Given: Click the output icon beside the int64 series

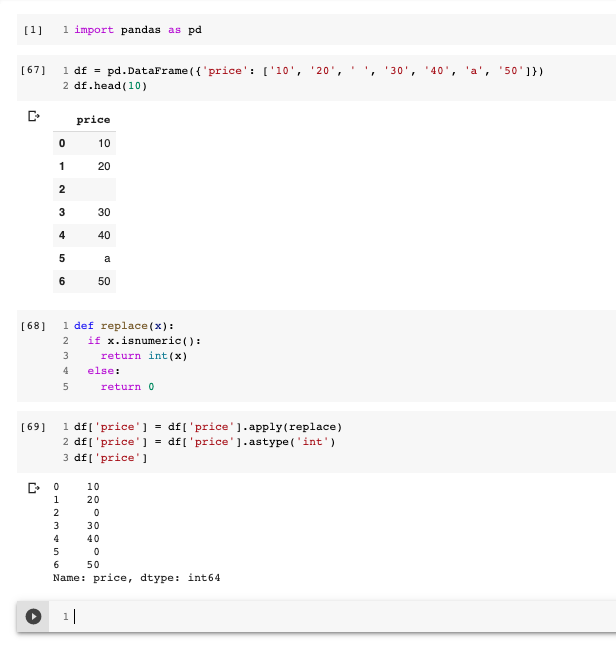Looking at the screenshot, I should (x=33, y=487).
